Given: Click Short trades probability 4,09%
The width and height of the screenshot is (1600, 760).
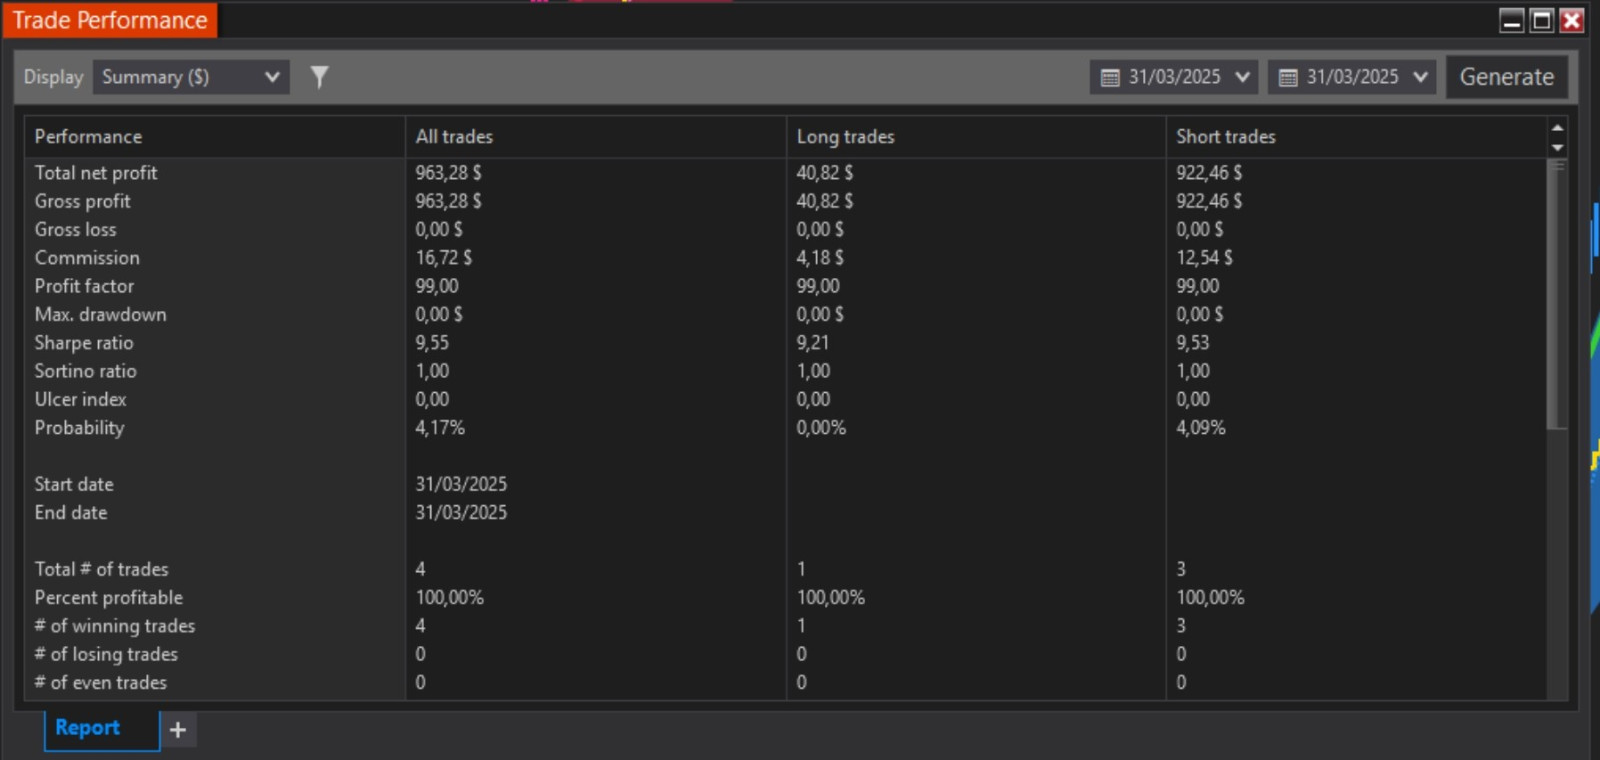Looking at the screenshot, I should 1201,428.
